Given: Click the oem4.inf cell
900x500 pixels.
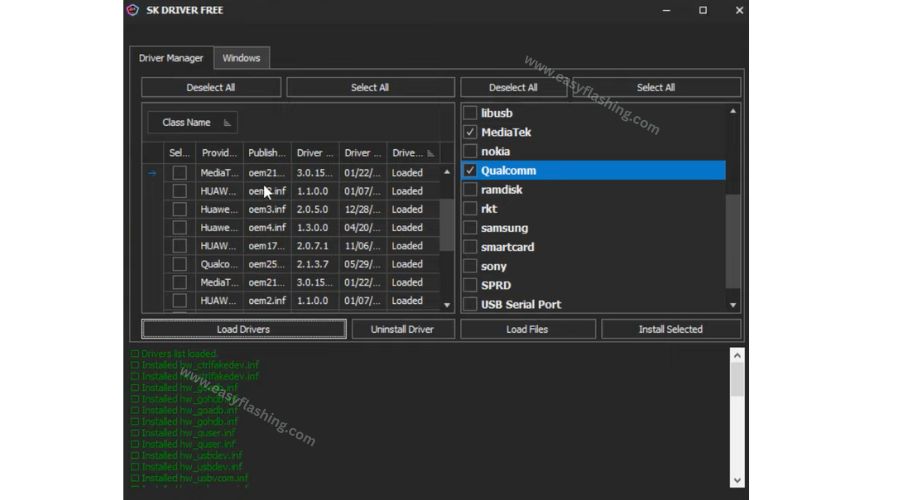Looking at the screenshot, I should pyautogui.click(x=267, y=227).
